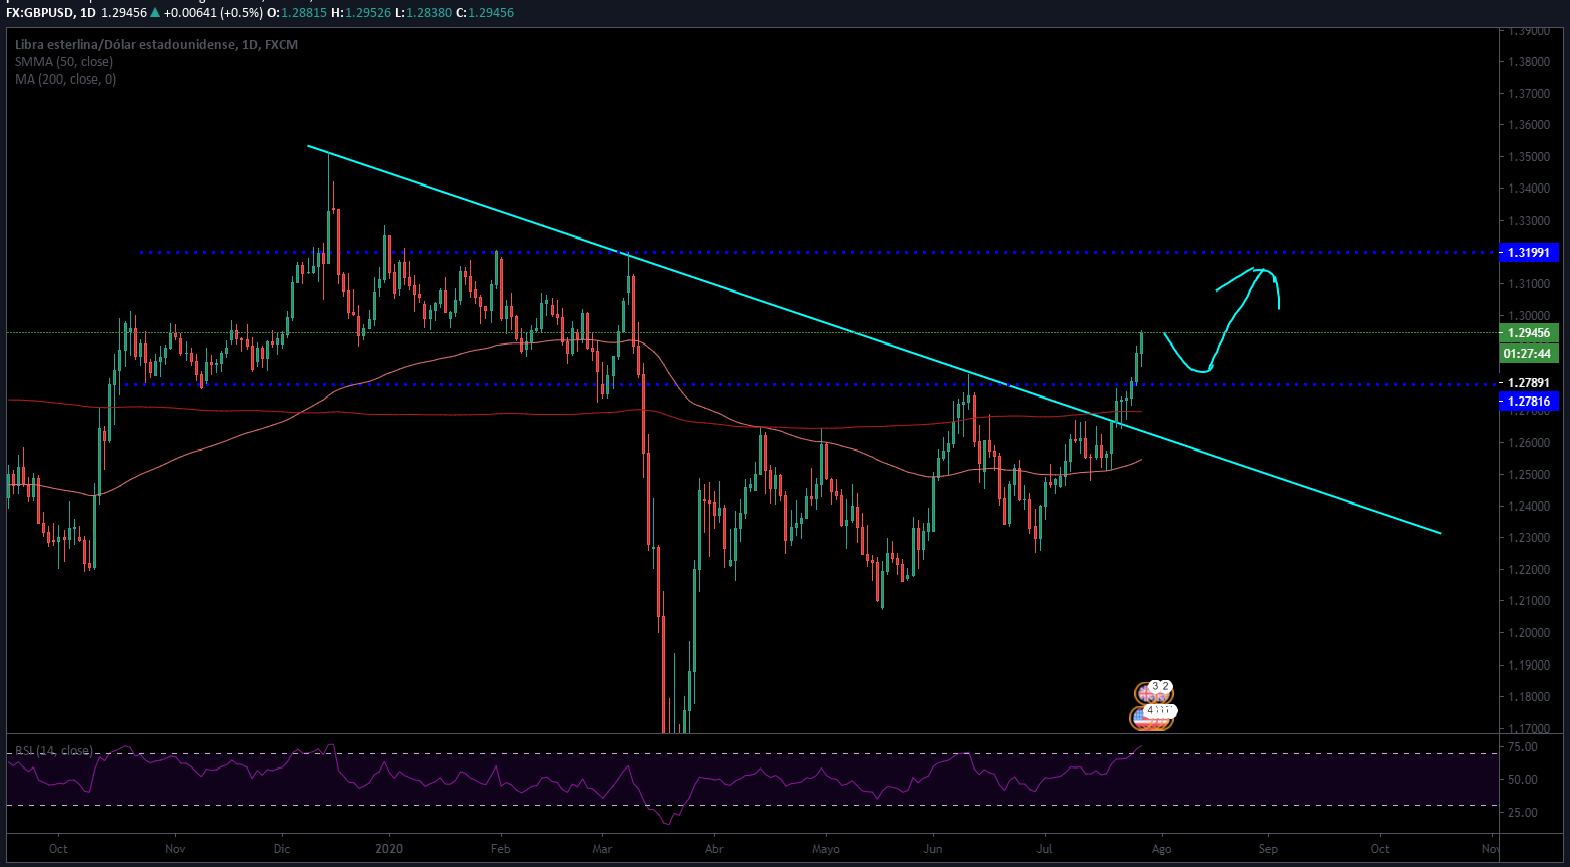Click the green 1.29456 current price label
Image resolution: width=1570 pixels, height=867 pixels.
coord(1529,333)
